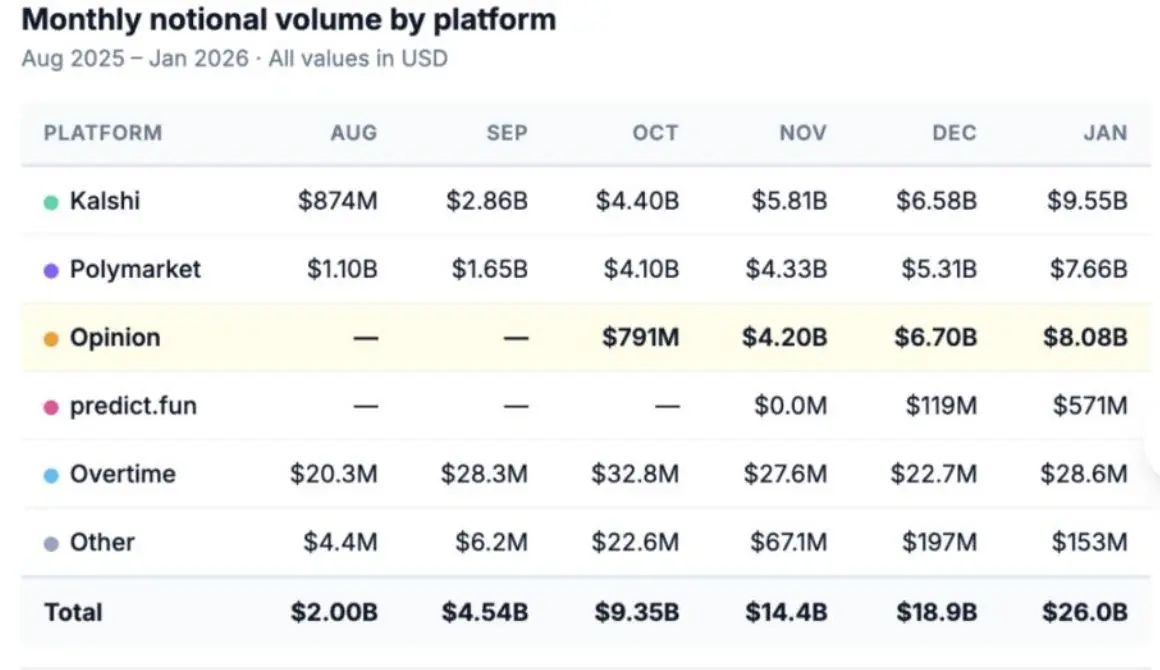Select the SEP column header
The width and height of the screenshot is (1160, 670).
(x=505, y=133)
